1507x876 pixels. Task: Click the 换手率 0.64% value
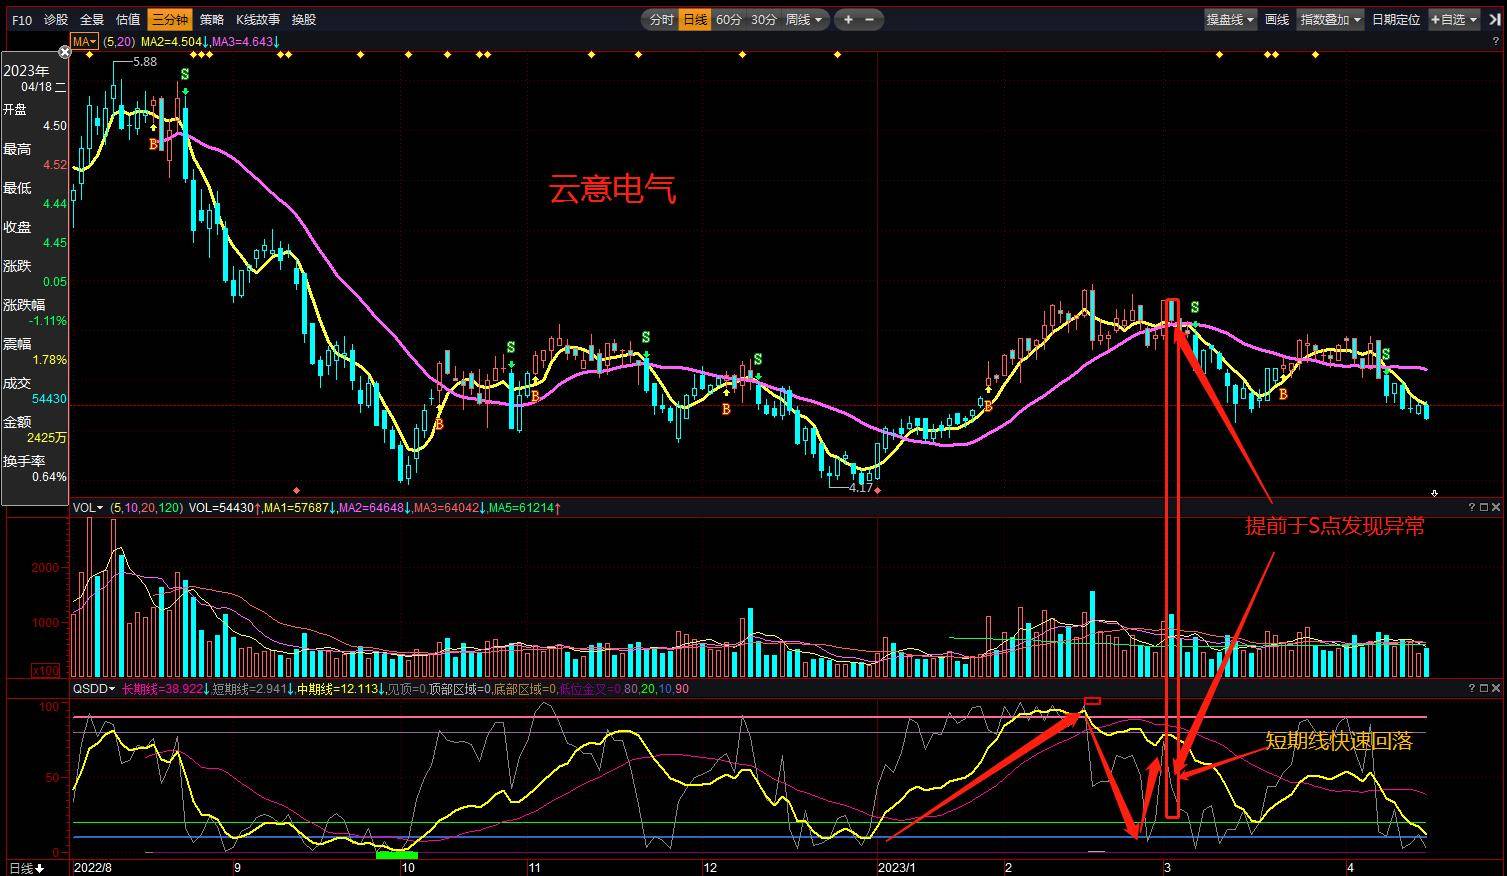click(49, 477)
